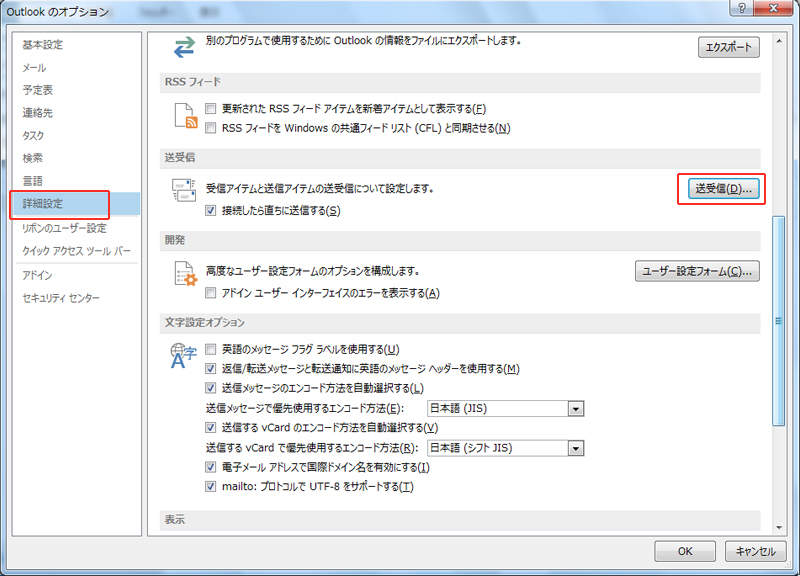Click the 送受信(D)... button
The image size is (800, 576).
click(x=723, y=189)
